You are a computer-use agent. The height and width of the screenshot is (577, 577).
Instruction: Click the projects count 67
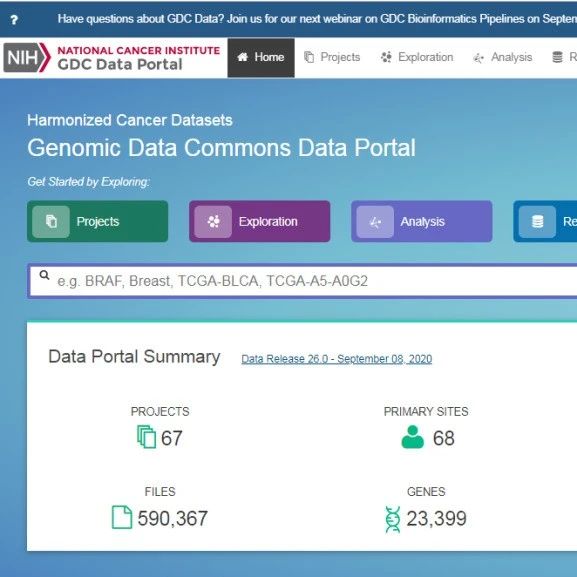click(171, 438)
